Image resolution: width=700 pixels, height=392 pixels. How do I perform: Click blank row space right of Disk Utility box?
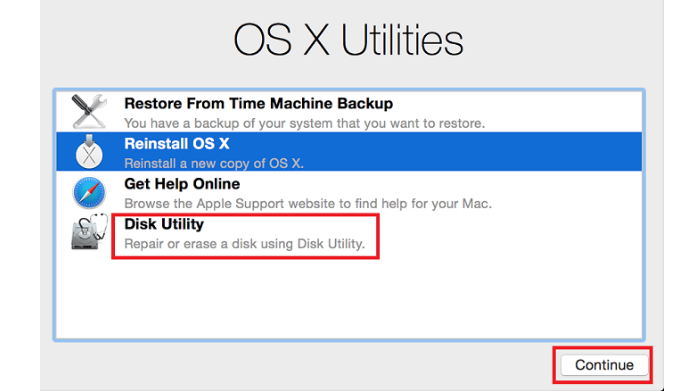(x=509, y=234)
